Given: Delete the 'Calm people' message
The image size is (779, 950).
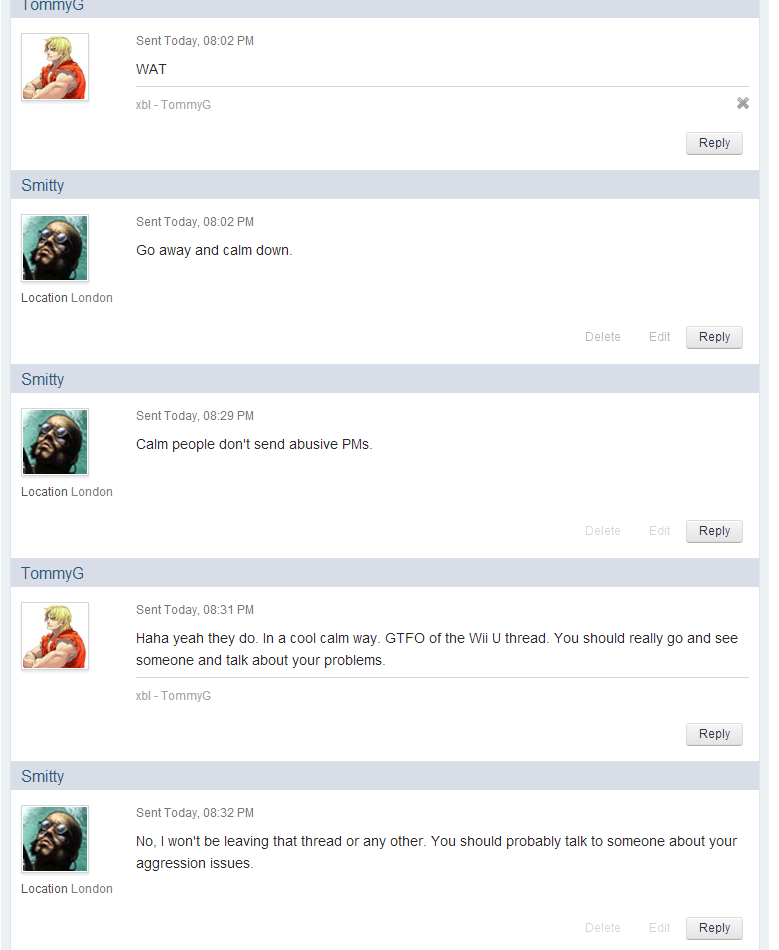Looking at the screenshot, I should point(602,531).
